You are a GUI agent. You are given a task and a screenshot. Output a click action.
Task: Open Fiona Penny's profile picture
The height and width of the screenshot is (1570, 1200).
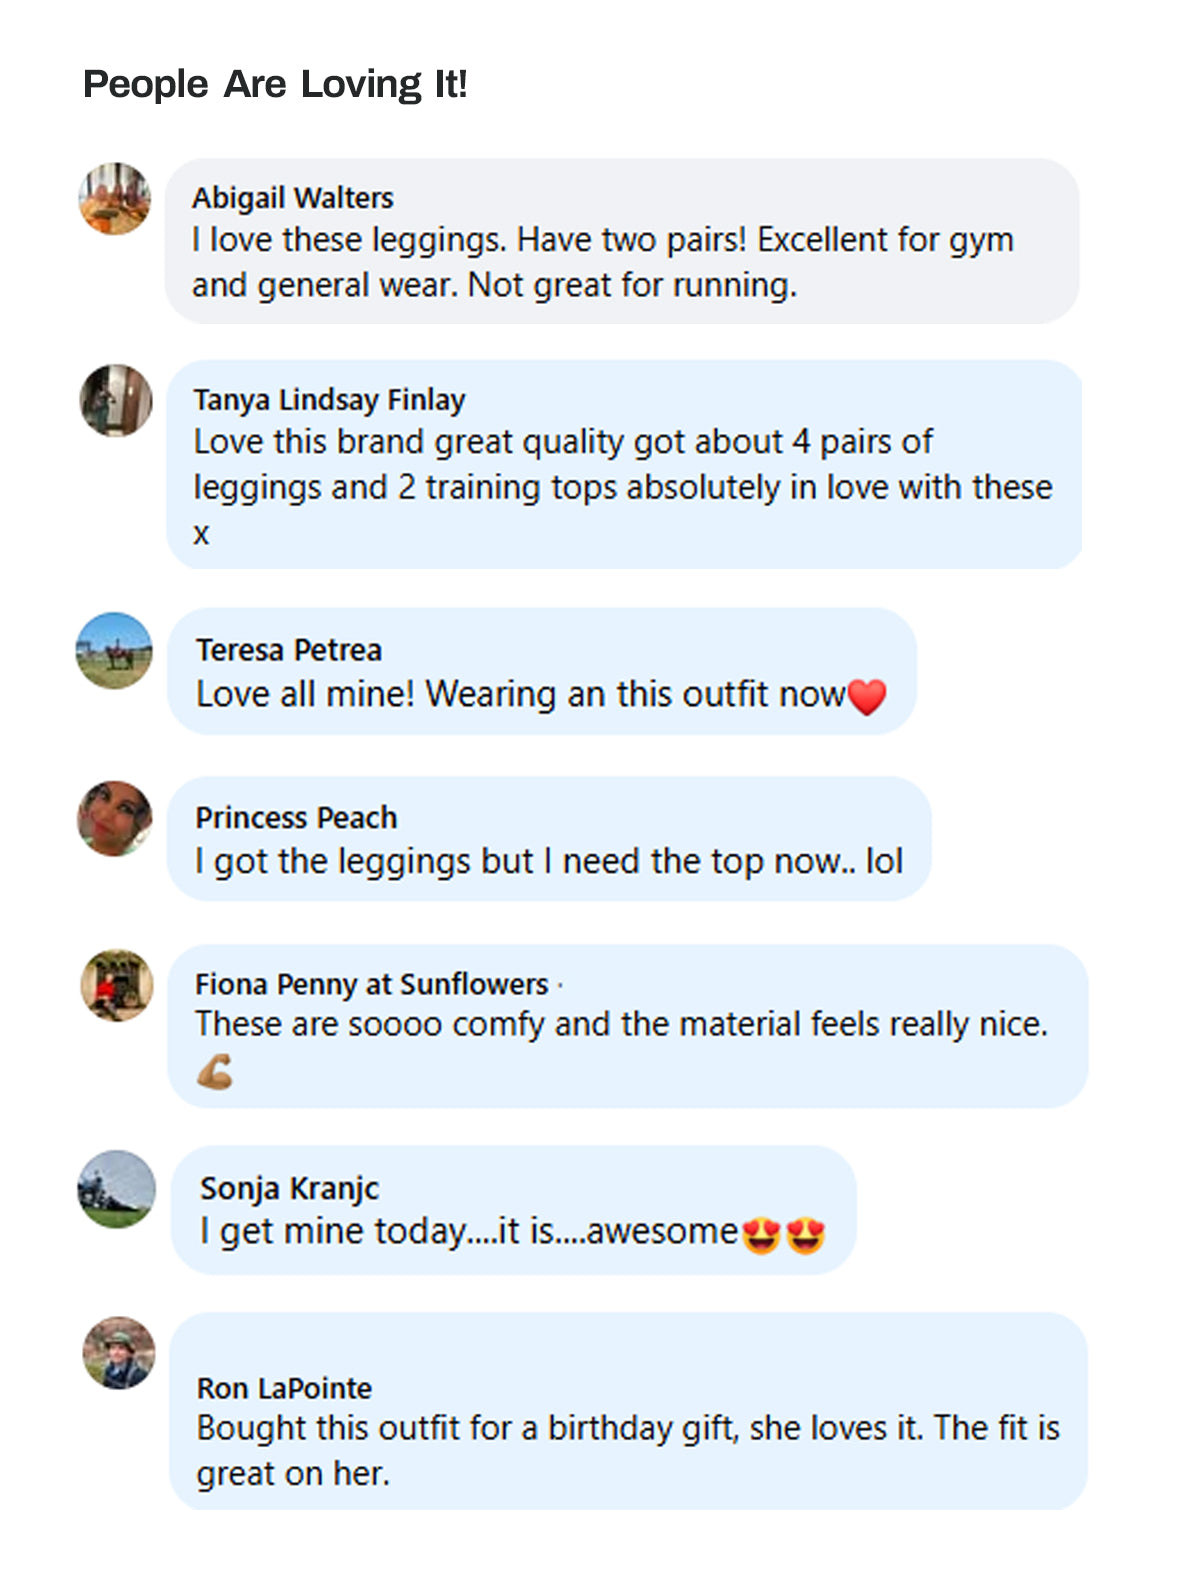(117, 985)
